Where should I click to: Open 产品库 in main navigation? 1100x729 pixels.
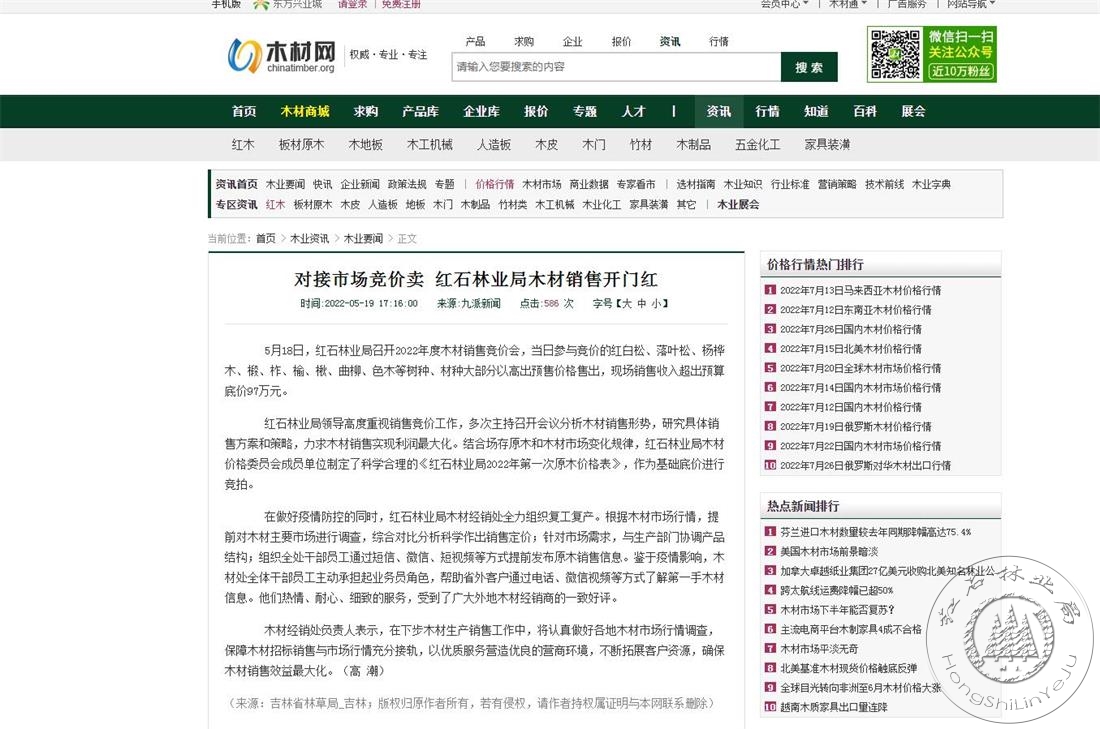point(420,111)
